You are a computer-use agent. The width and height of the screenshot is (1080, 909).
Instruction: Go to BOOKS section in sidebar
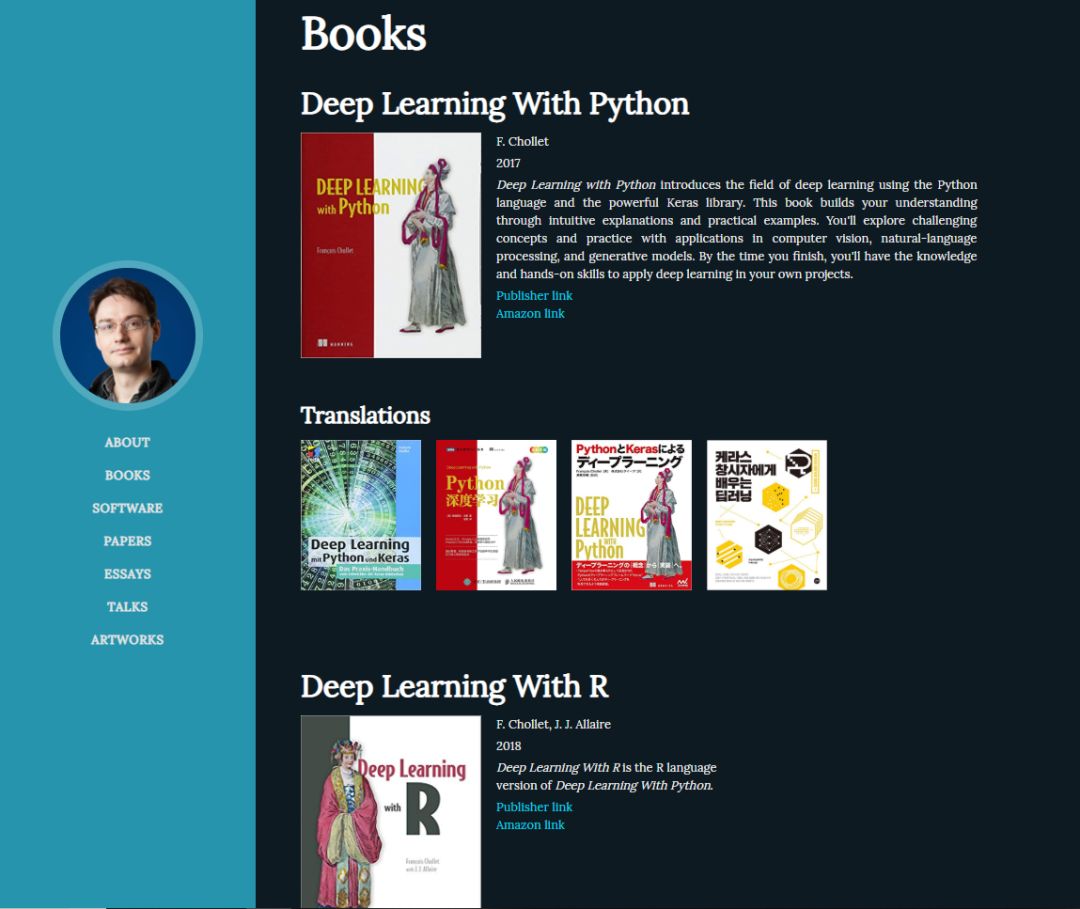(127, 476)
